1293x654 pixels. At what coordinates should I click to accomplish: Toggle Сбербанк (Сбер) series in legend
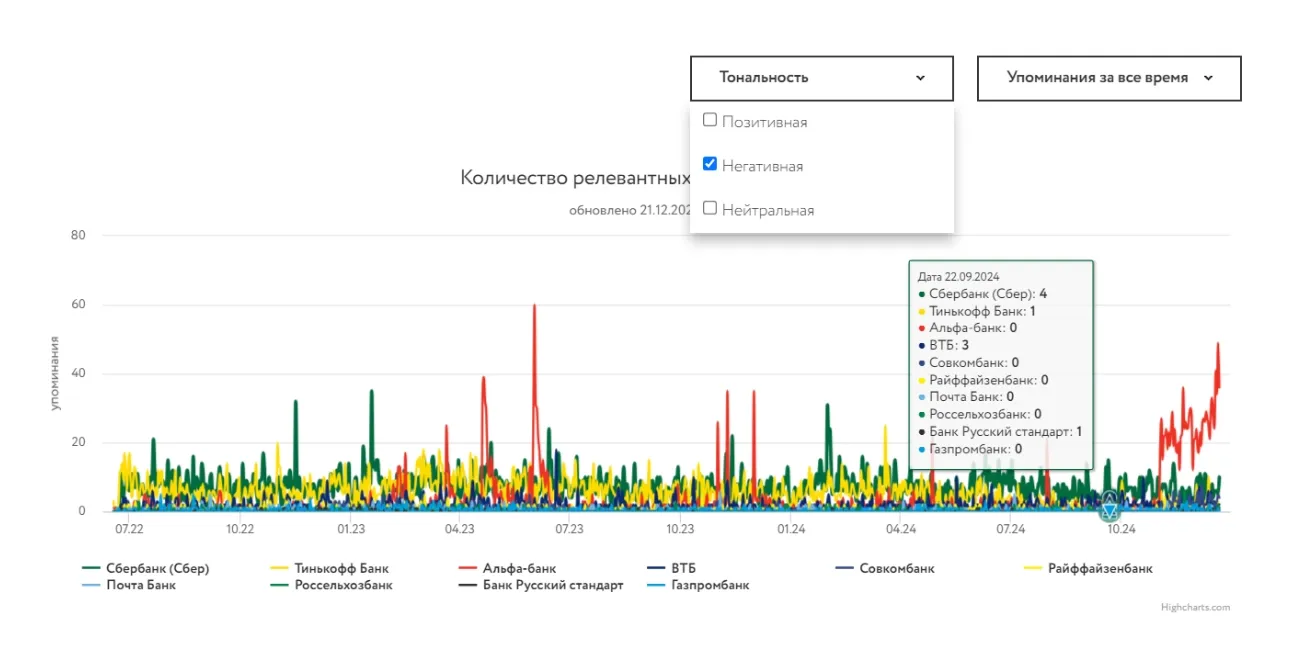(x=146, y=568)
